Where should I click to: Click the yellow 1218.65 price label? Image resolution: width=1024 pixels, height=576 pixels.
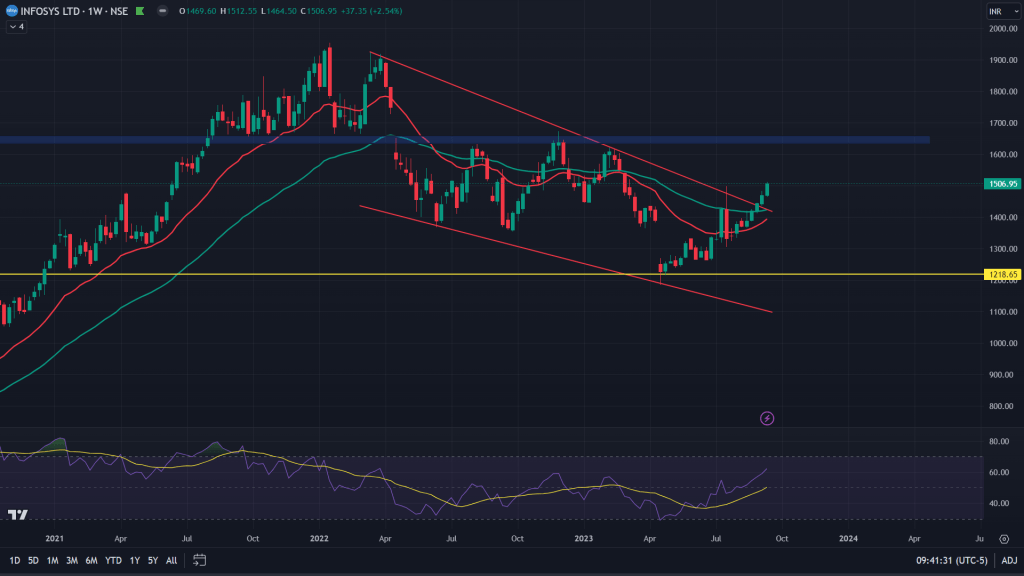1003,273
